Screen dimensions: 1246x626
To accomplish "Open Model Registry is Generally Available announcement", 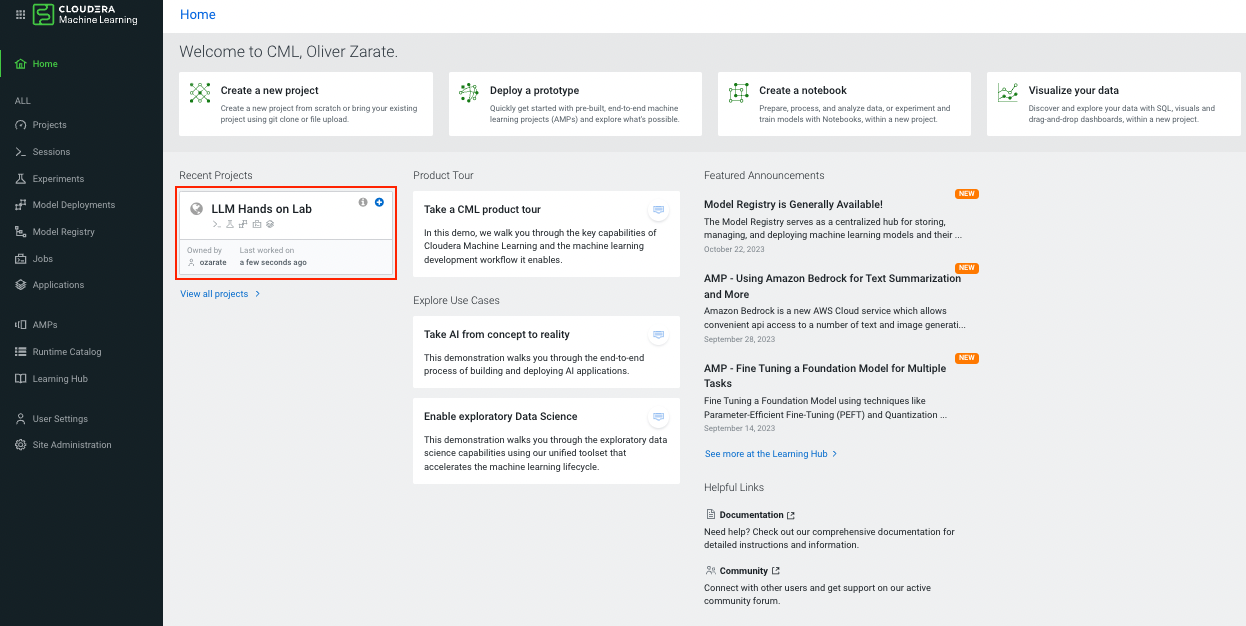I will [x=793, y=204].
